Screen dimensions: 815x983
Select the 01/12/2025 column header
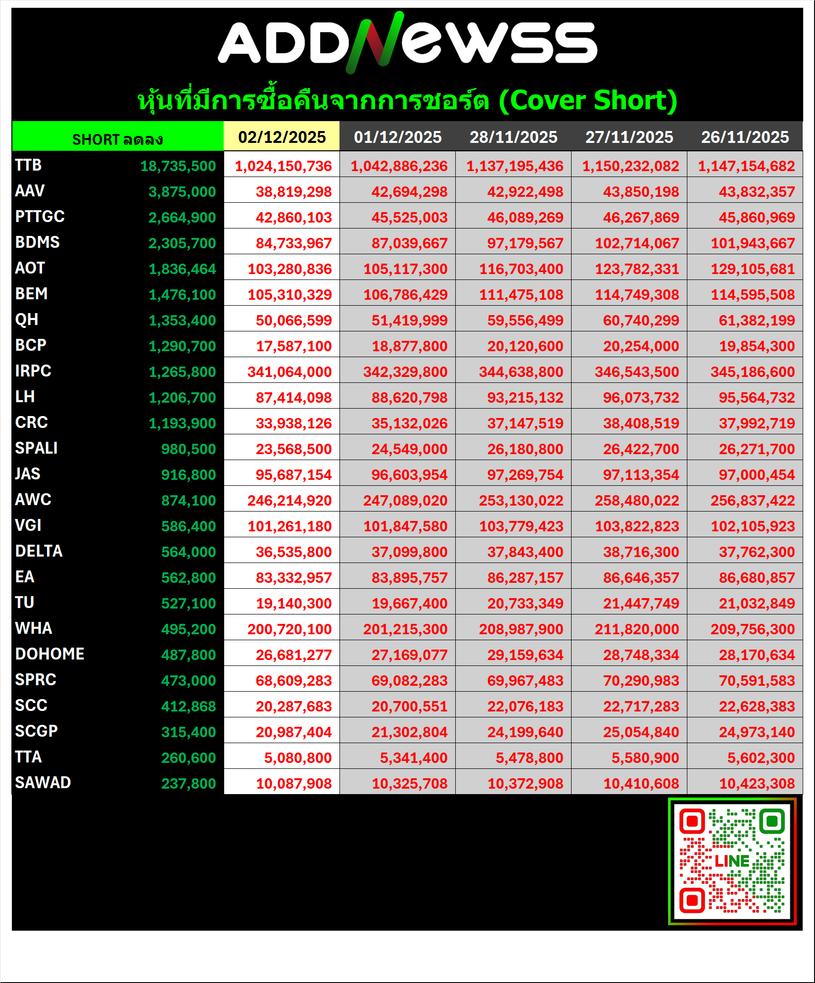pos(397,137)
